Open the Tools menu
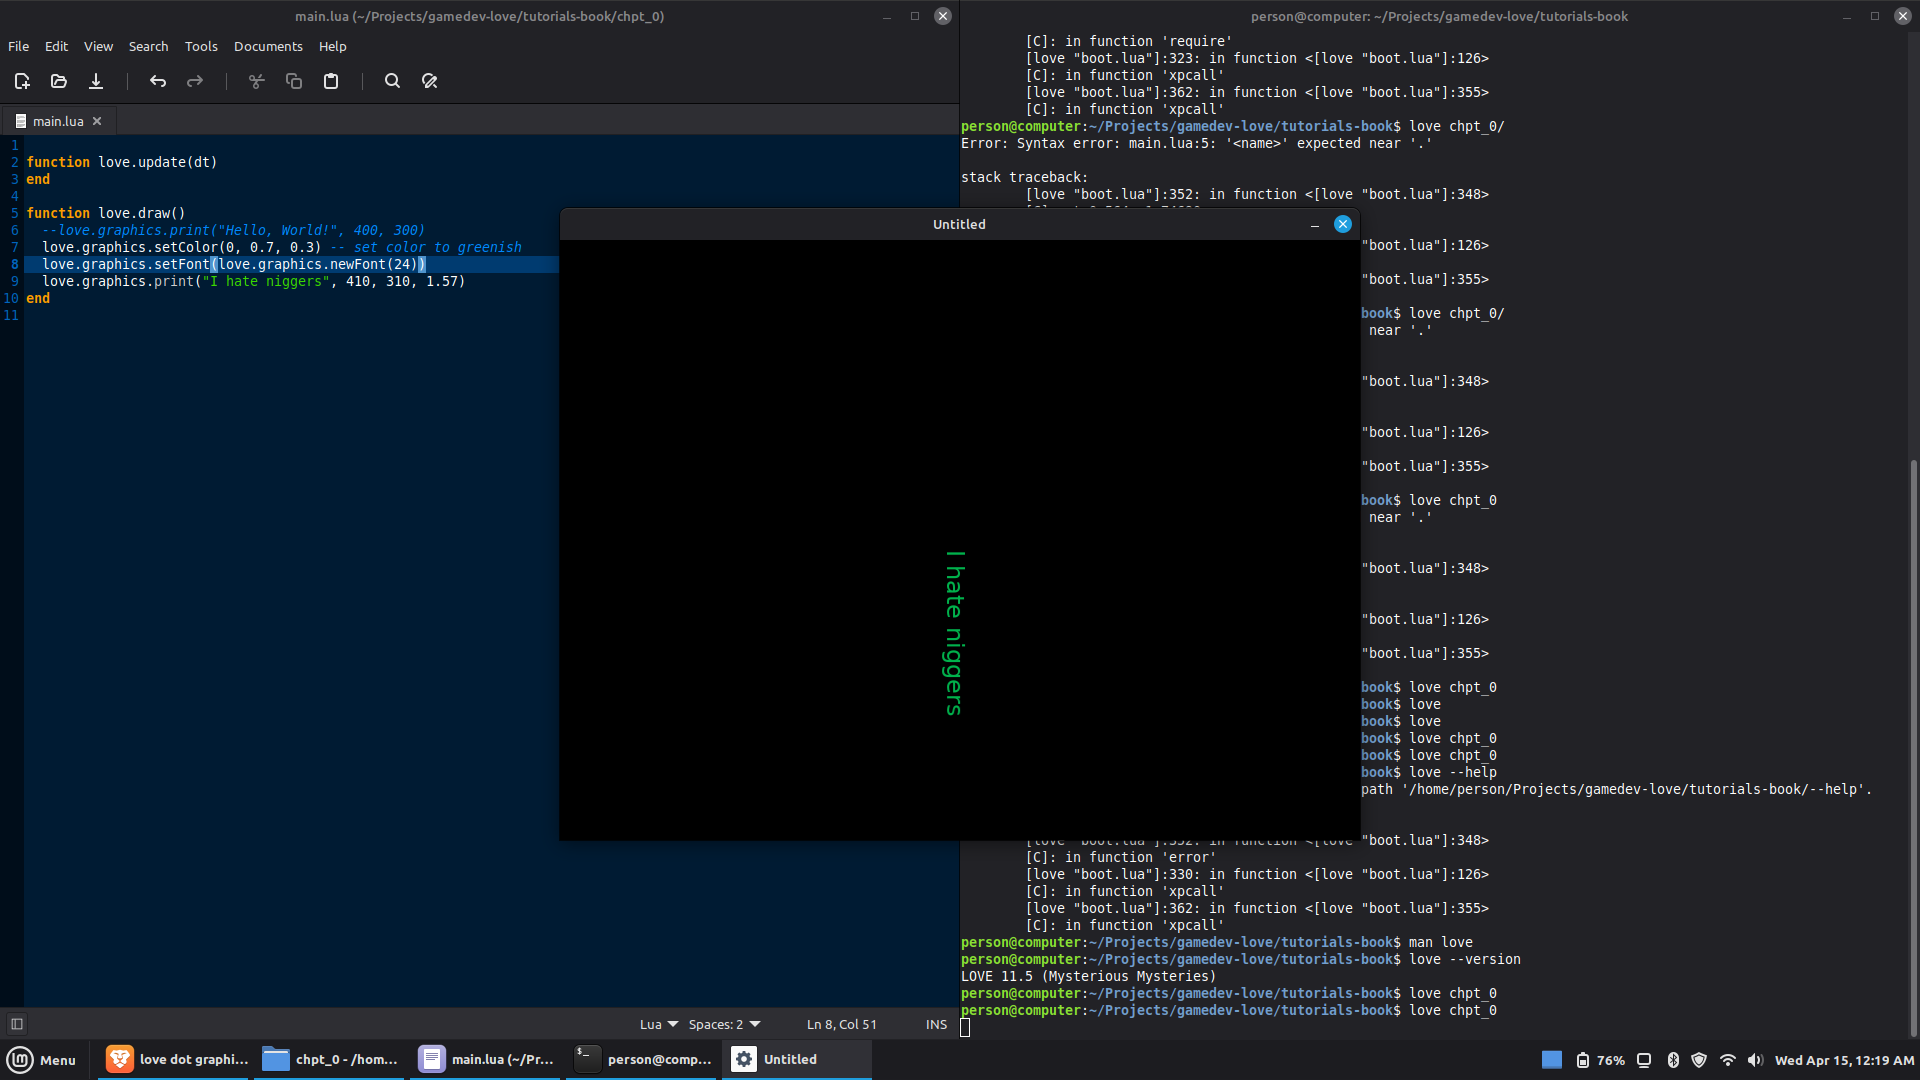 (x=201, y=46)
